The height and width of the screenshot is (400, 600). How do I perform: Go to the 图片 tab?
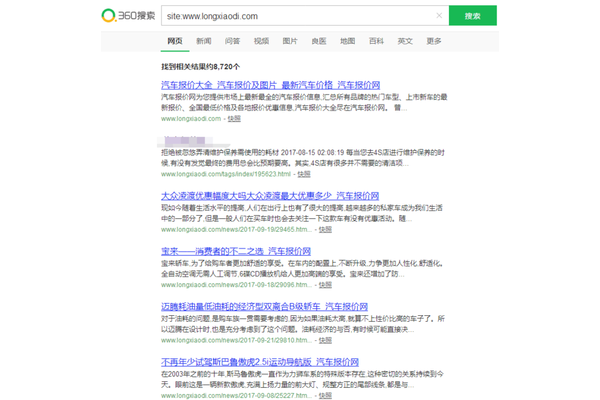(x=290, y=41)
